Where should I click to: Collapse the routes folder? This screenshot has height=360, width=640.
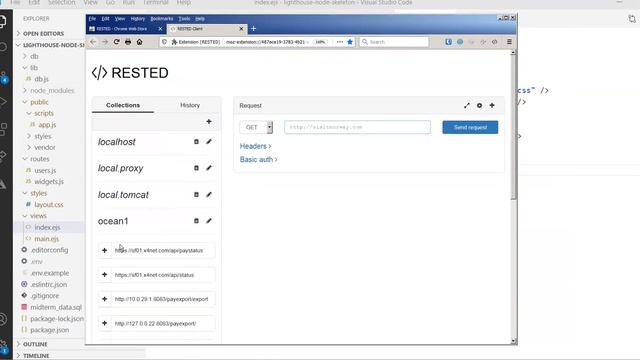click(x=40, y=159)
